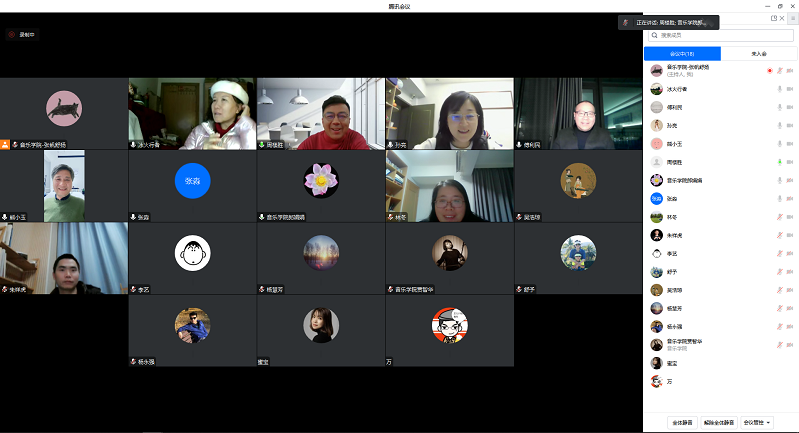Click 冰火行者 avatar in member list
799x433 pixels.
tap(656, 89)
